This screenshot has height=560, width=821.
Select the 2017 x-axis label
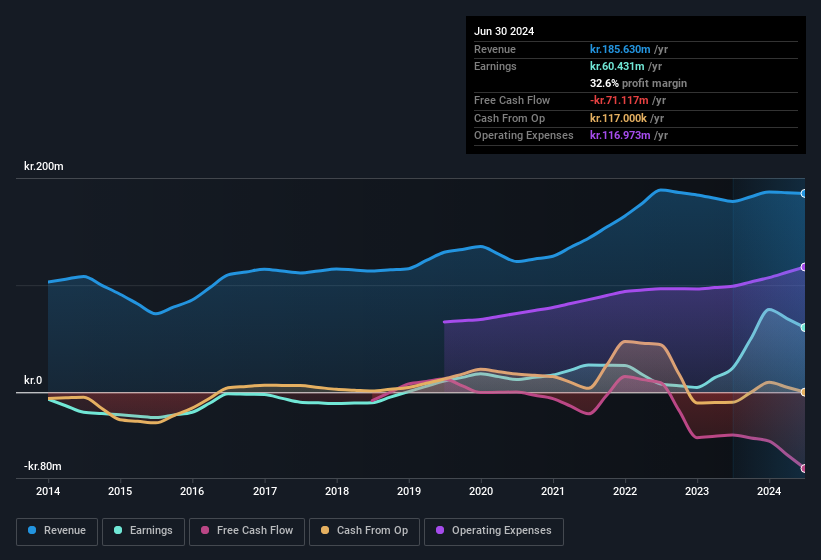(265, 491)
